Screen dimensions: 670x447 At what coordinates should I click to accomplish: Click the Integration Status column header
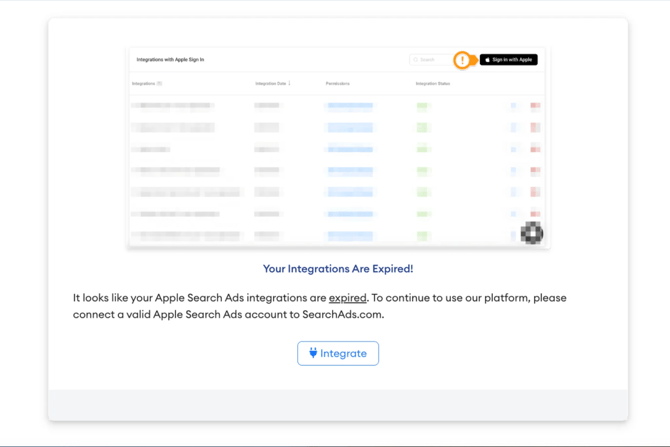coord(433,84)
